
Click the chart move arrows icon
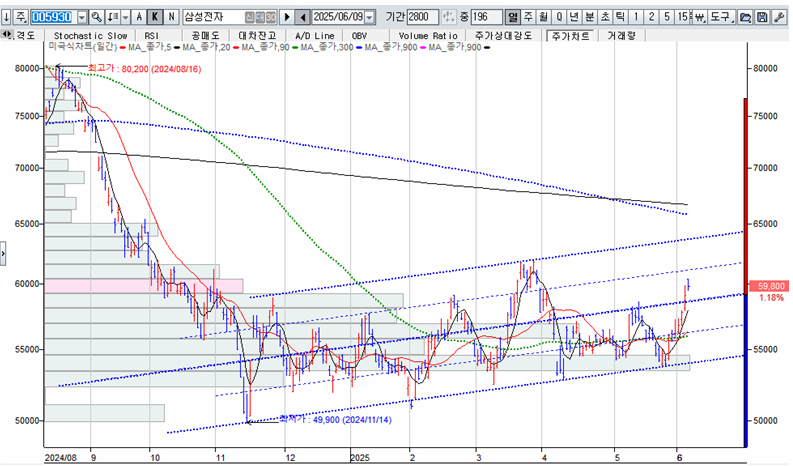448,17
